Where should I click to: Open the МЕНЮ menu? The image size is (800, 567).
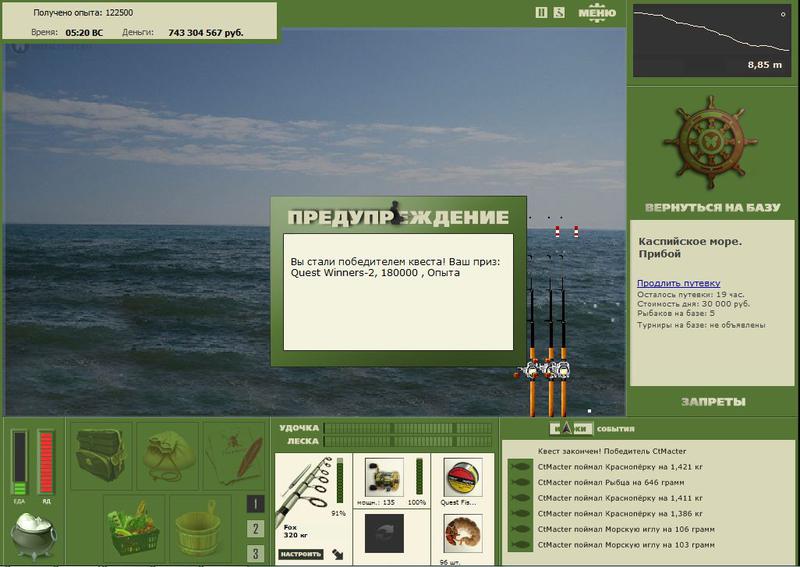tap(597, 13)
